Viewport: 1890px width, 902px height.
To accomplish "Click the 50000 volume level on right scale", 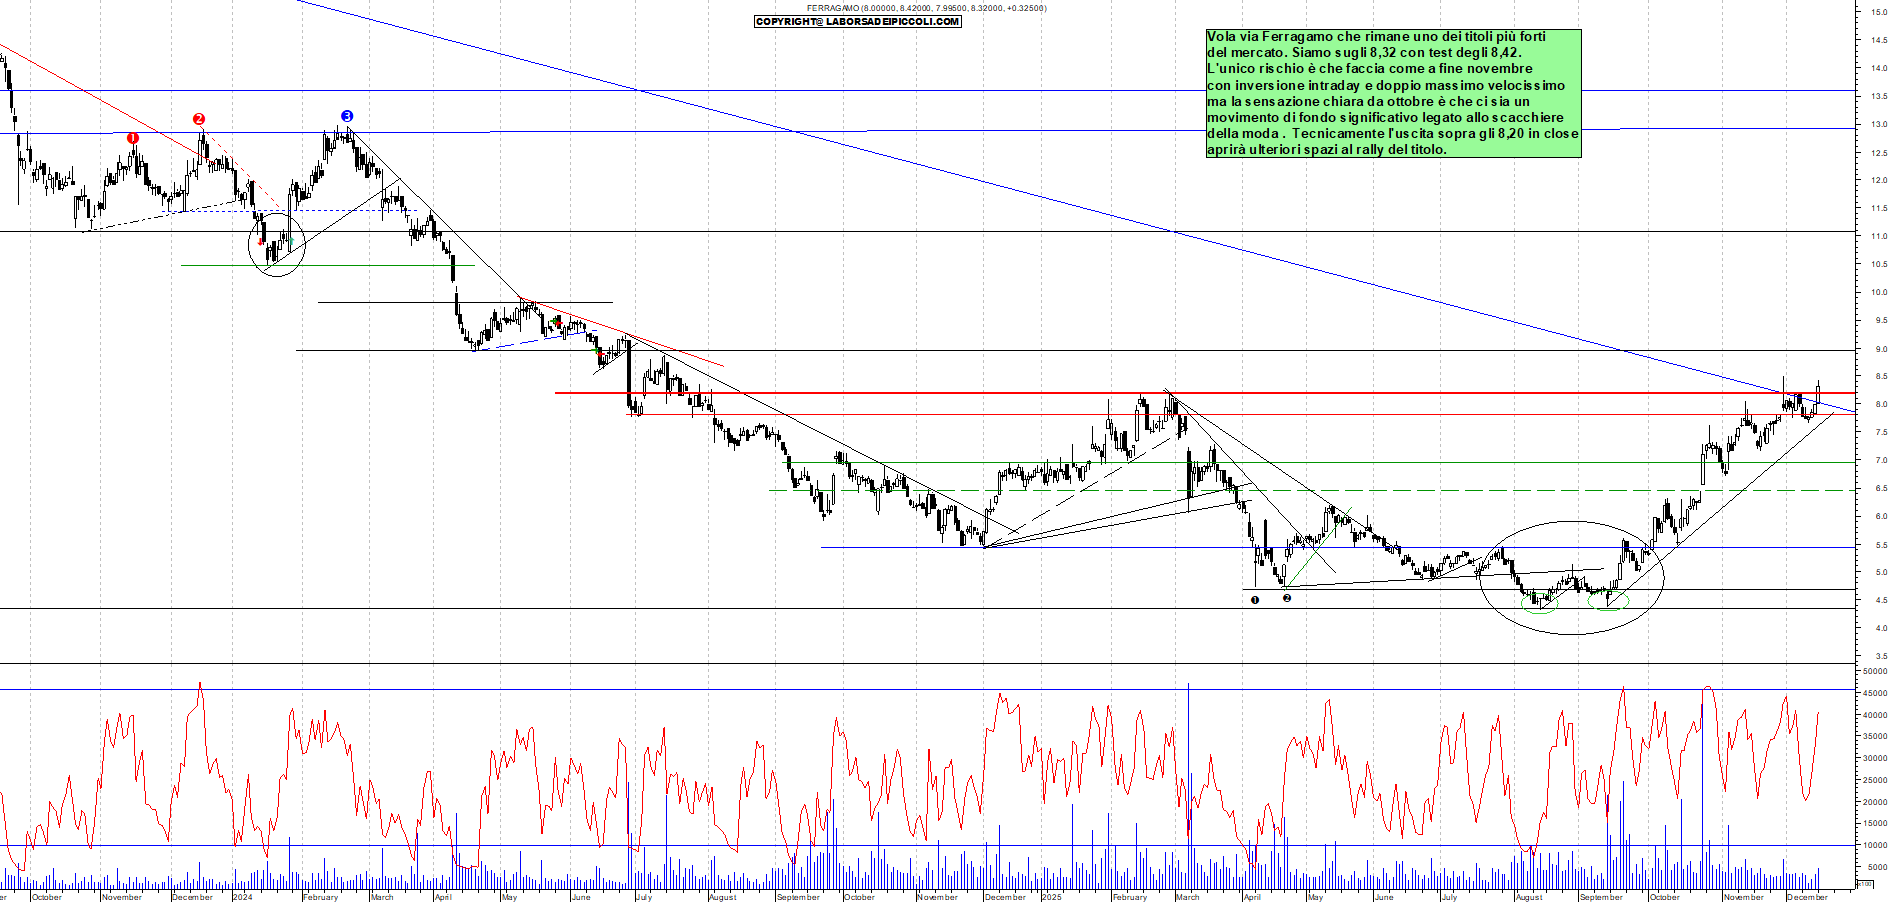I will coord(1874,672).
